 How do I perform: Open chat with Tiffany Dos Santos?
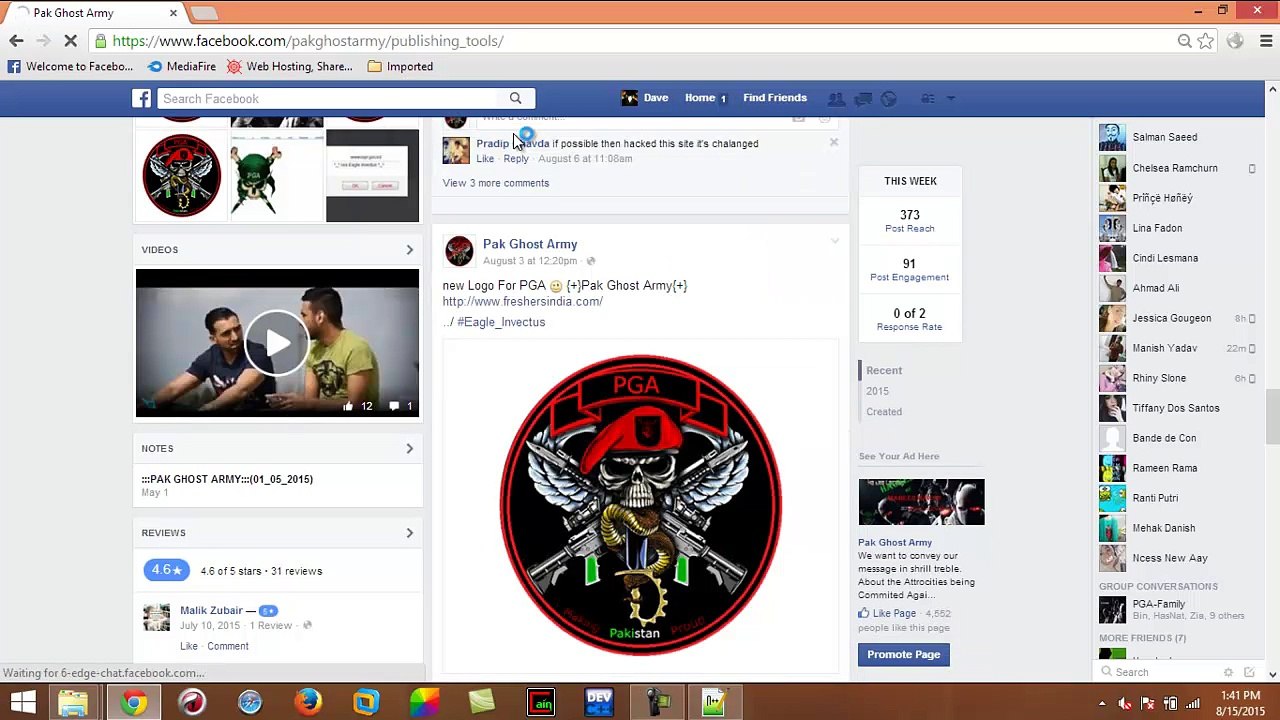point(1178,408)
